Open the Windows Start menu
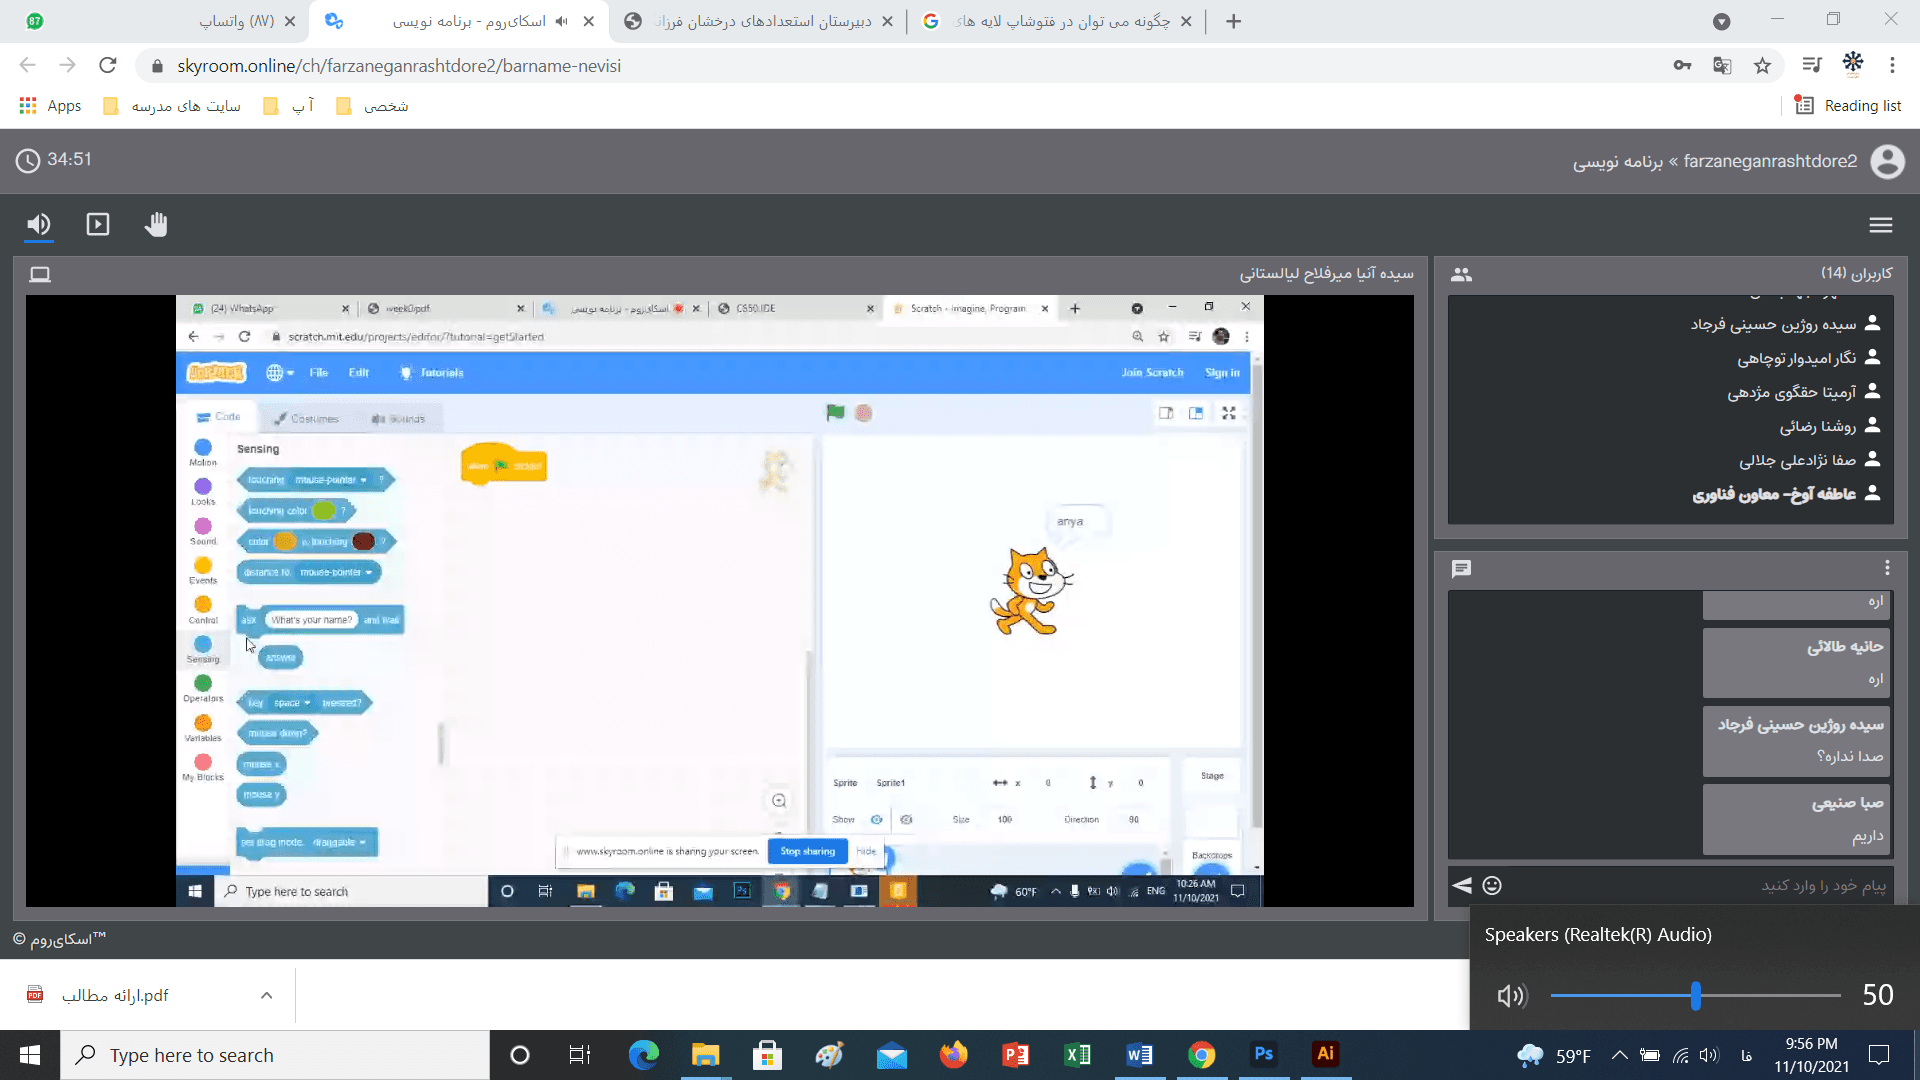 point(30,1055)
